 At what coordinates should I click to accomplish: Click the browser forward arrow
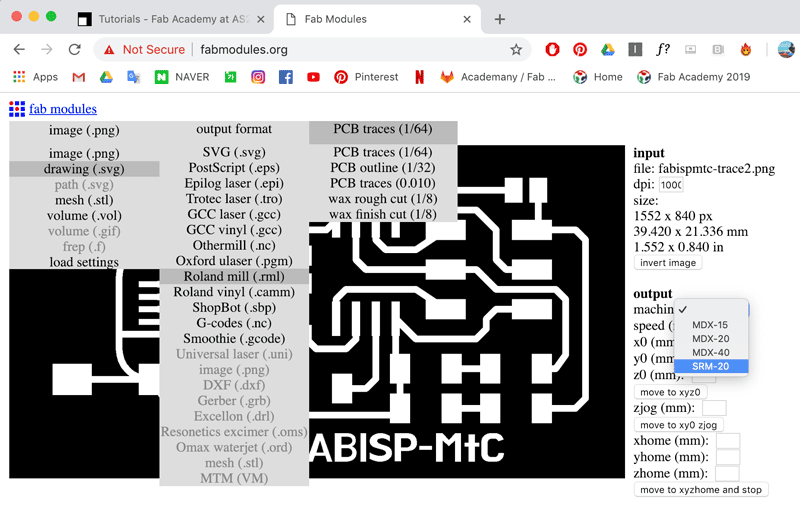46,50
